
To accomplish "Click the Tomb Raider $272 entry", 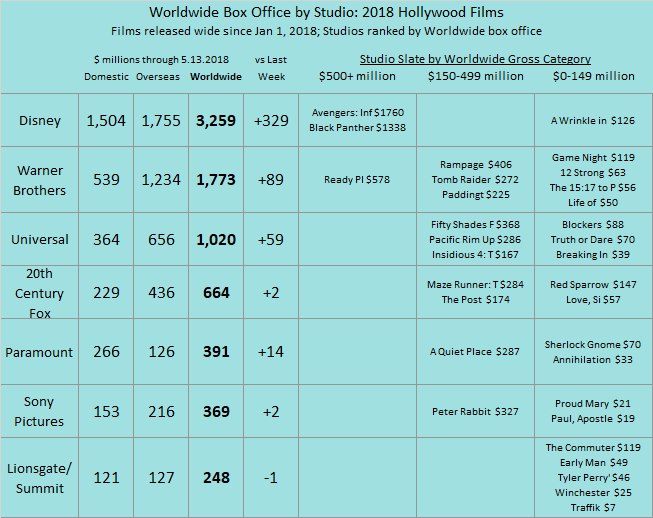I will pos(475,179).
